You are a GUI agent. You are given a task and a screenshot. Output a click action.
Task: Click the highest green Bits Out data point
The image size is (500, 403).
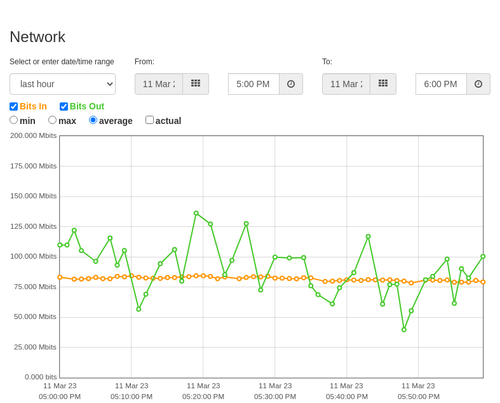click(x=196, y=213)
